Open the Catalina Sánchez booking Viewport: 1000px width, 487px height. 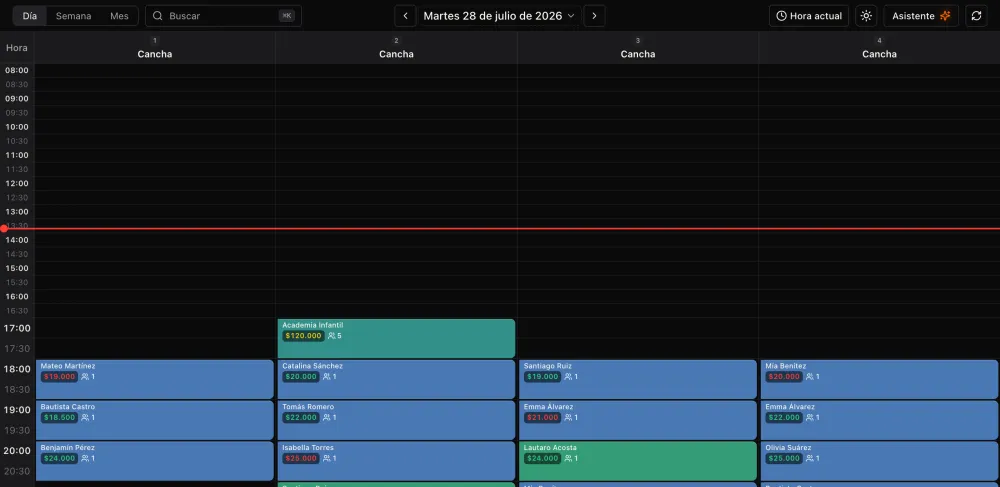pos(396,379)
